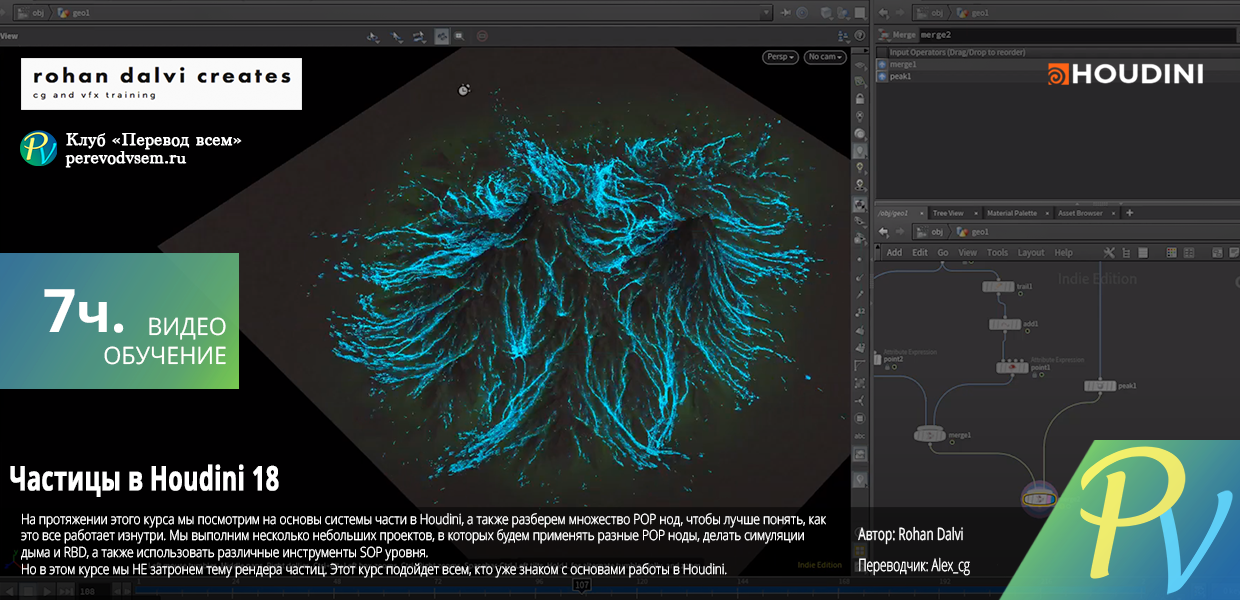1240x600 pixels.
Task: Click the light icon in the viewport
Action: click(x=464, y=90)
